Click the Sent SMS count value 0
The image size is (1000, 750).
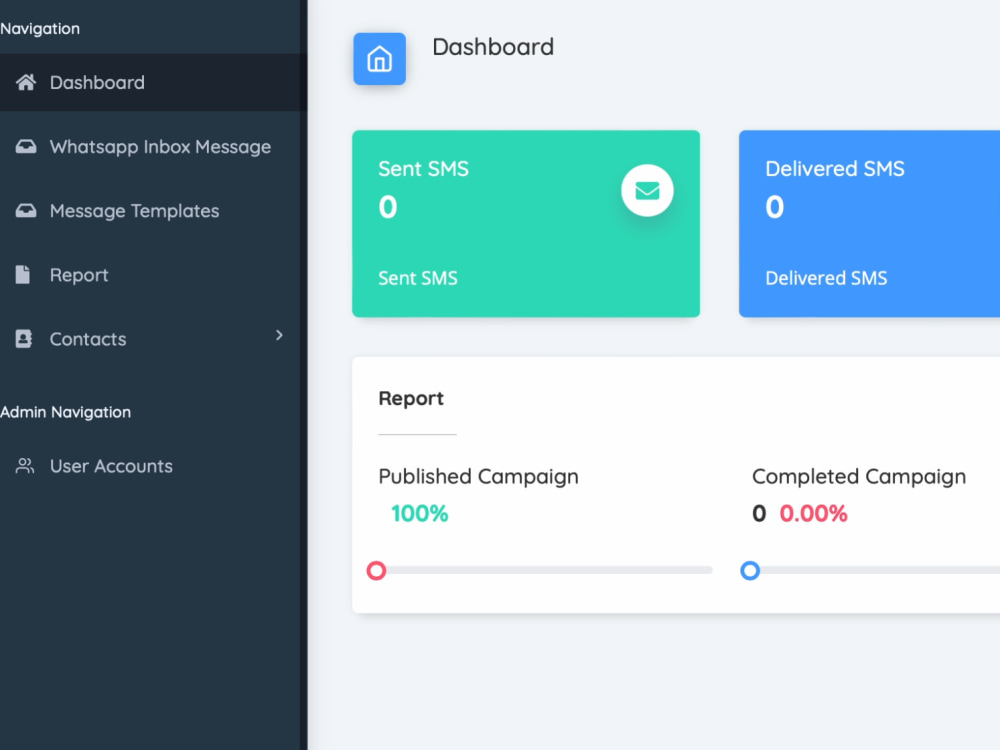point(388,207)
